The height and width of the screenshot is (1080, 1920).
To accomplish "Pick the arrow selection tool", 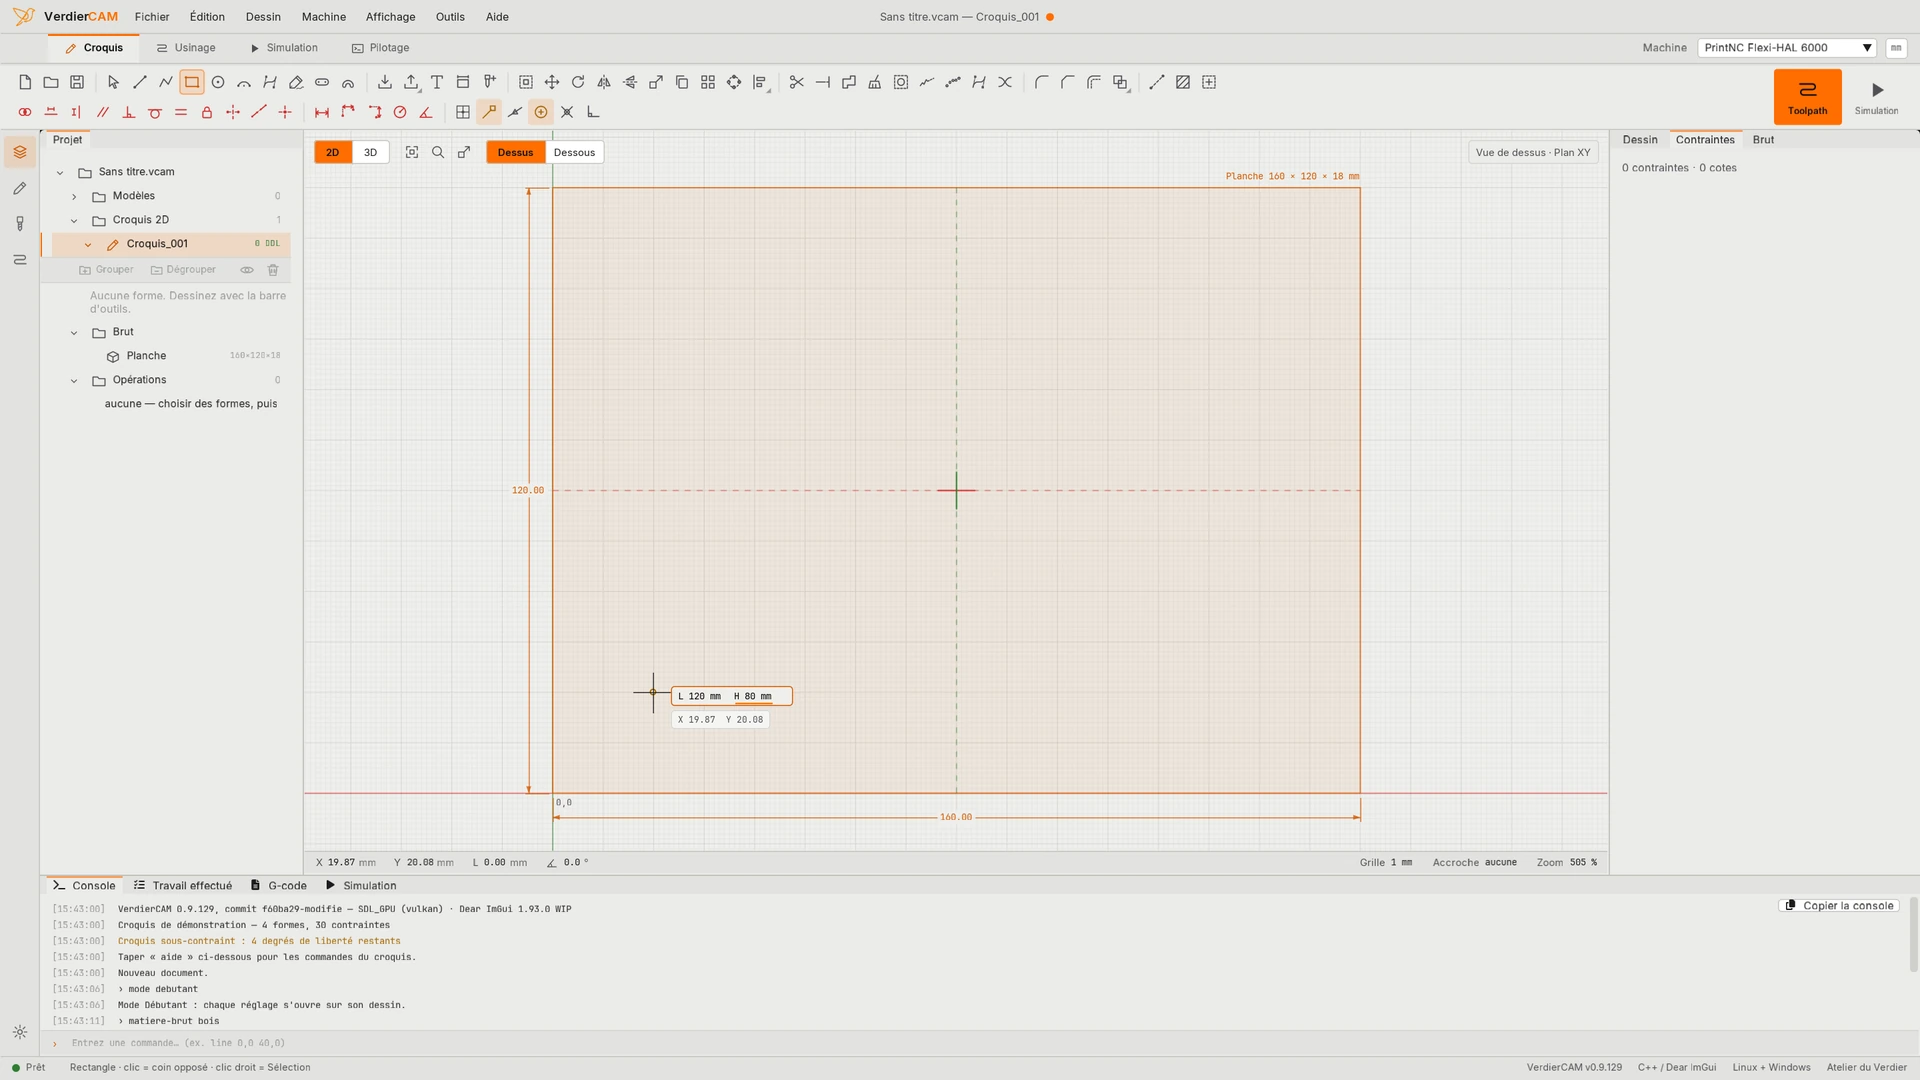I will point(113,82).
